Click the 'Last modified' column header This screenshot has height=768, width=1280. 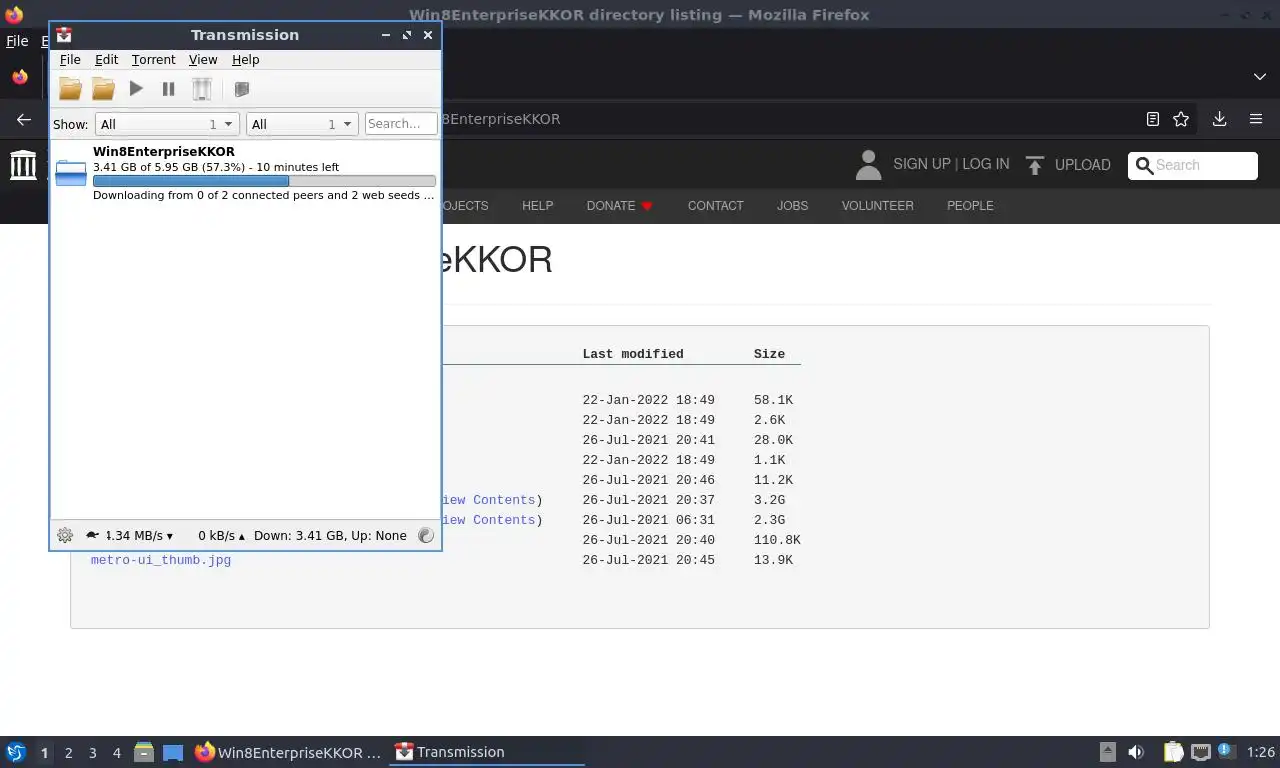pyautogui.click(x=633, y=354)
